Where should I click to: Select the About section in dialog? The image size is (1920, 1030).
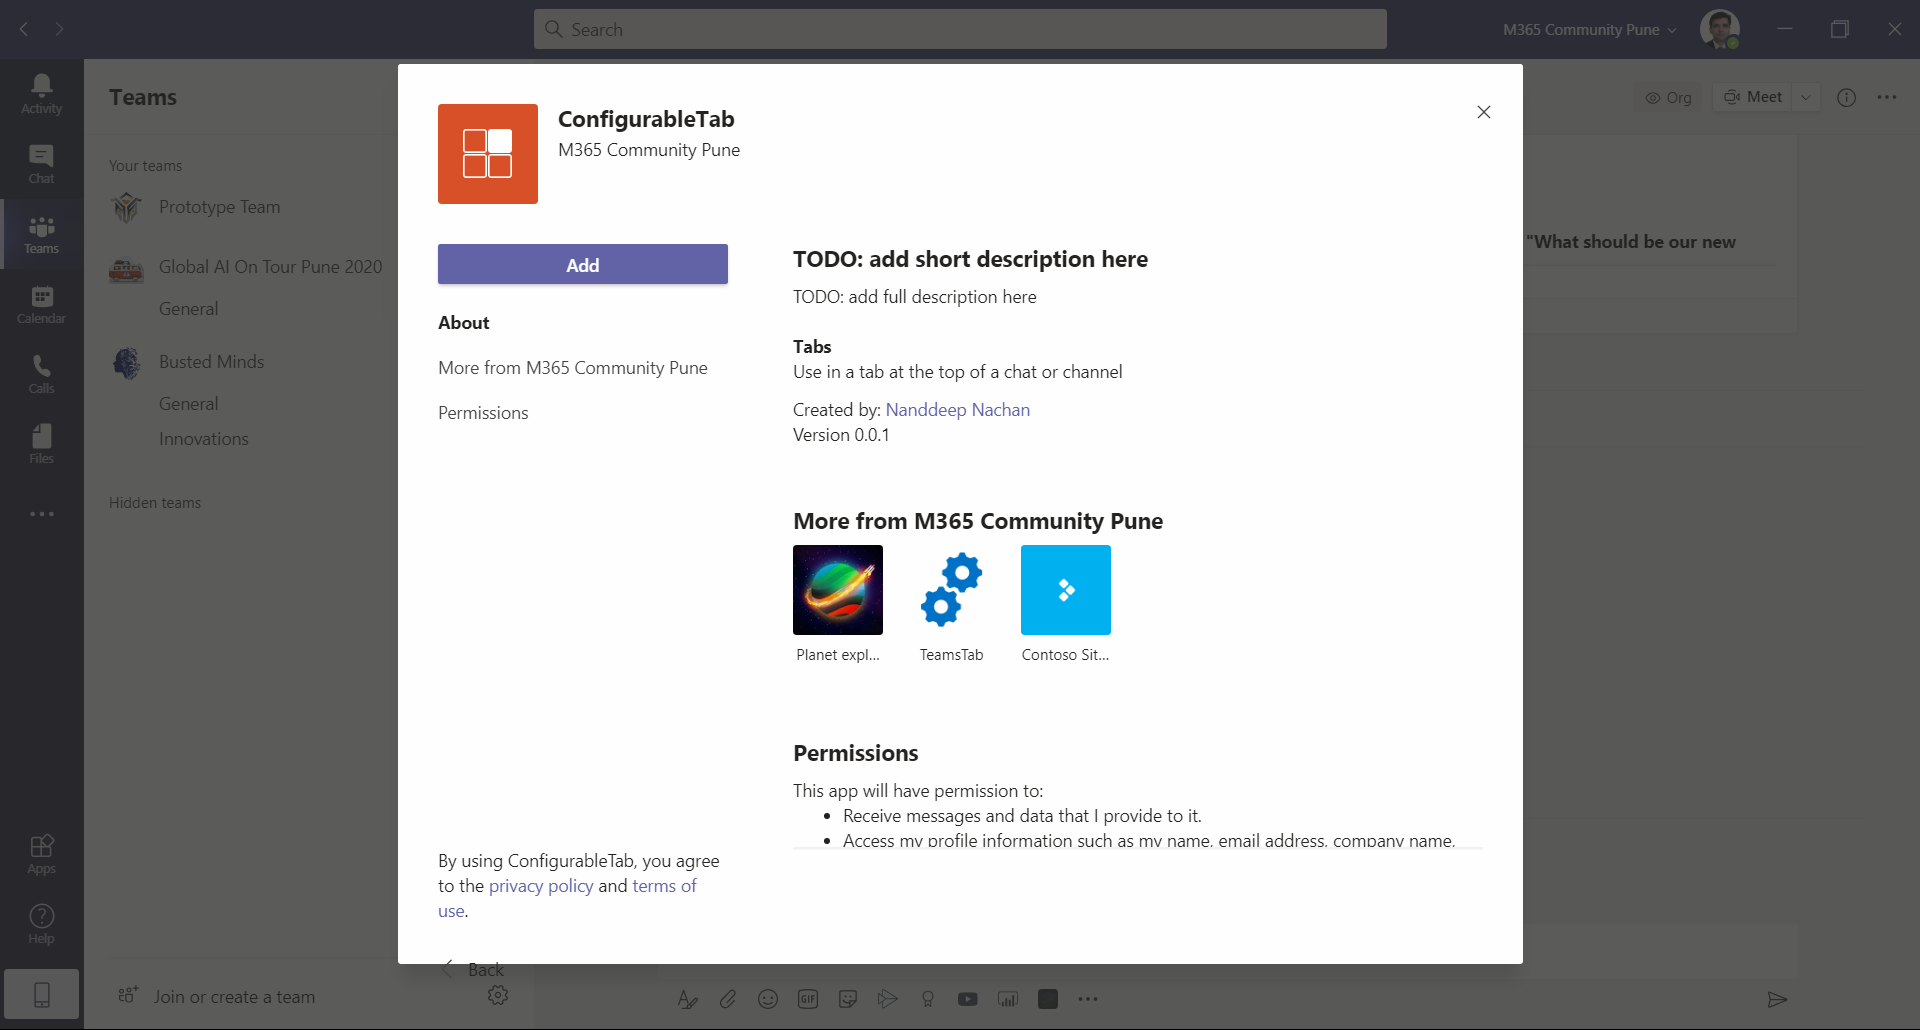pyautogui.click(x=463, y=323)
